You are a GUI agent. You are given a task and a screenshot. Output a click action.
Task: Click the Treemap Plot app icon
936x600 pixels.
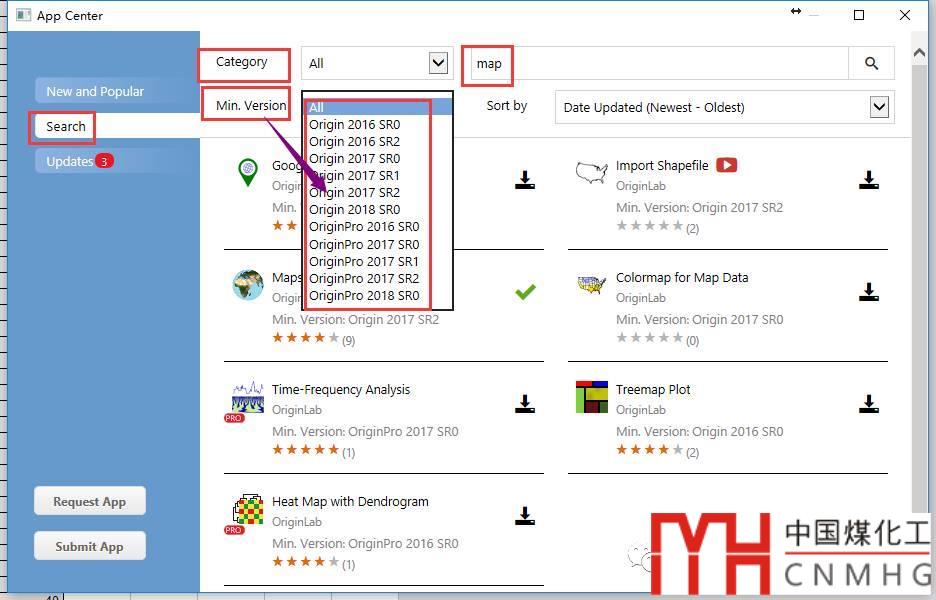tap(592, 397)
